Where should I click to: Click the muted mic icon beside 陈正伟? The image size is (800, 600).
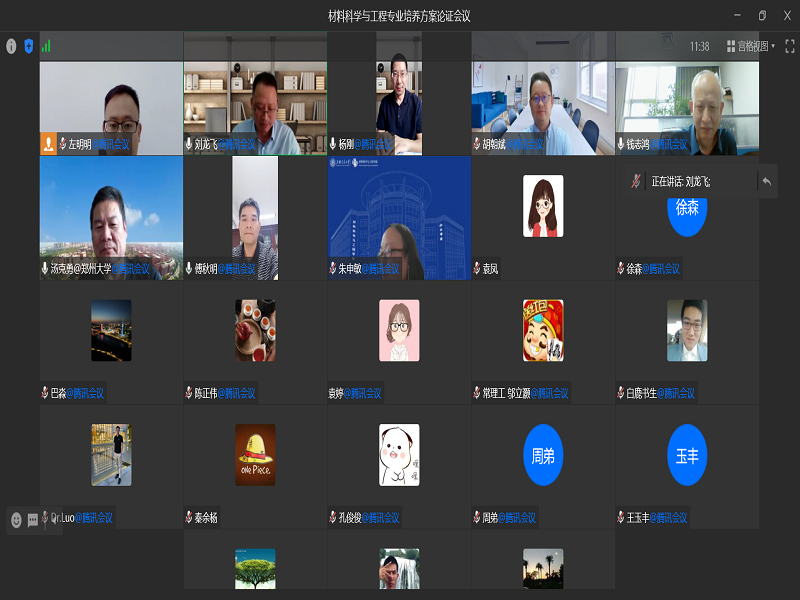pyautogui.click(x=189, y=393)
